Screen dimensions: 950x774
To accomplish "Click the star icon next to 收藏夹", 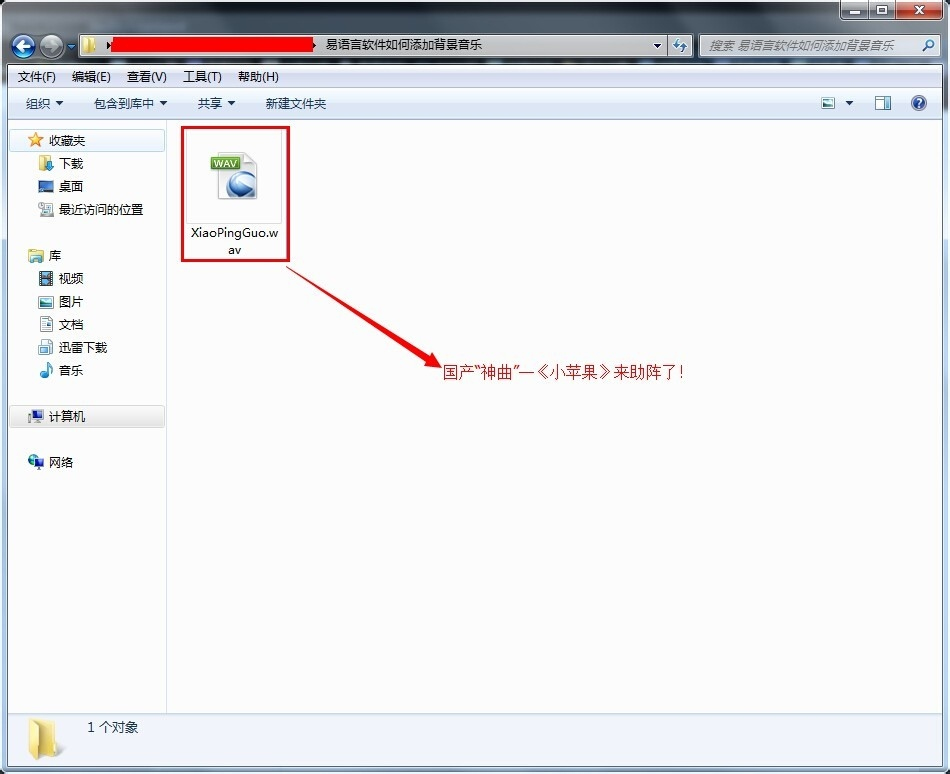I will pos(36,140).
